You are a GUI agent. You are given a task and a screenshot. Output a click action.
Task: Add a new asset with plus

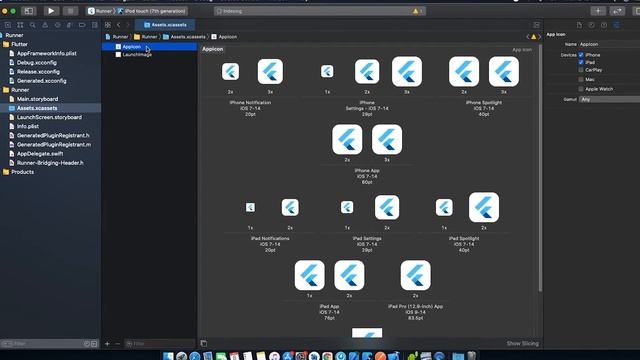click(x=107, y=344)
